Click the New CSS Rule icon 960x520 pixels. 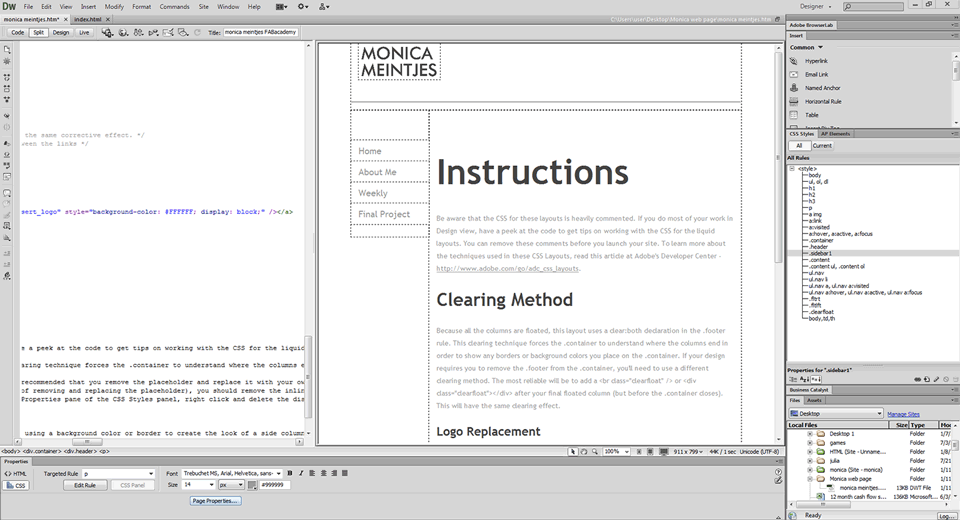(x=927, y=379)
